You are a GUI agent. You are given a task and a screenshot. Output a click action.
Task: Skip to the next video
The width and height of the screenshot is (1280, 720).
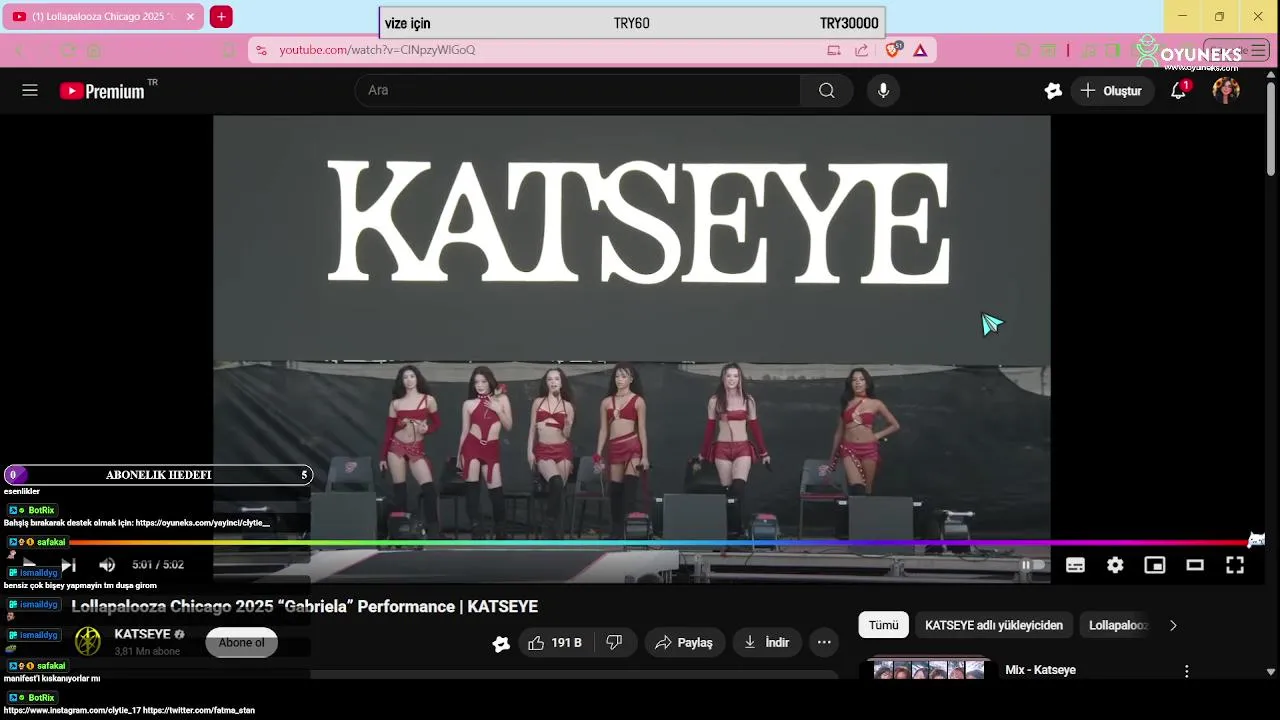[68, 565]
